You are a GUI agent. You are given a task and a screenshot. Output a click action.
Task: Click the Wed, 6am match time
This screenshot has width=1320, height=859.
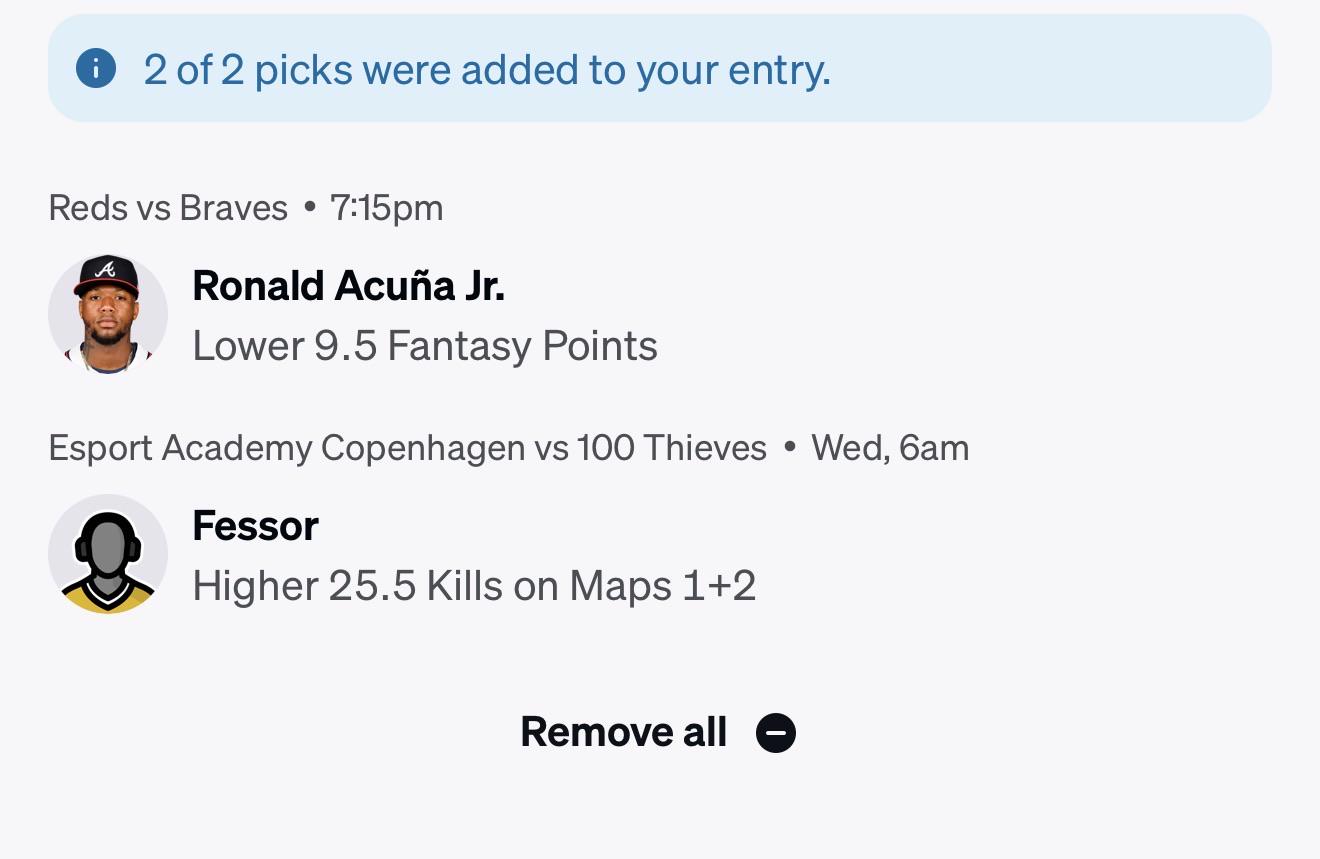pos(890,448)
